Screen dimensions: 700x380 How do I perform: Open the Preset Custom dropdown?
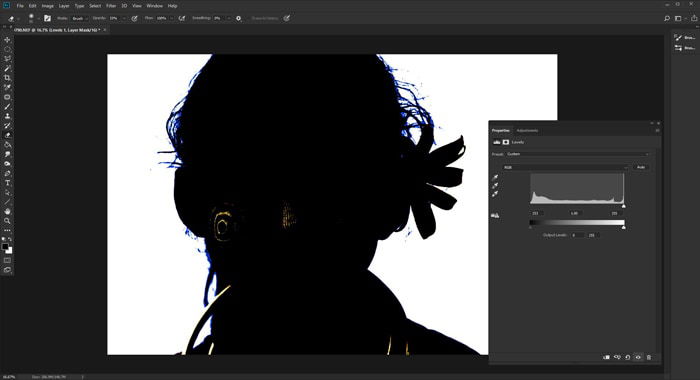(x=578, y=154)
